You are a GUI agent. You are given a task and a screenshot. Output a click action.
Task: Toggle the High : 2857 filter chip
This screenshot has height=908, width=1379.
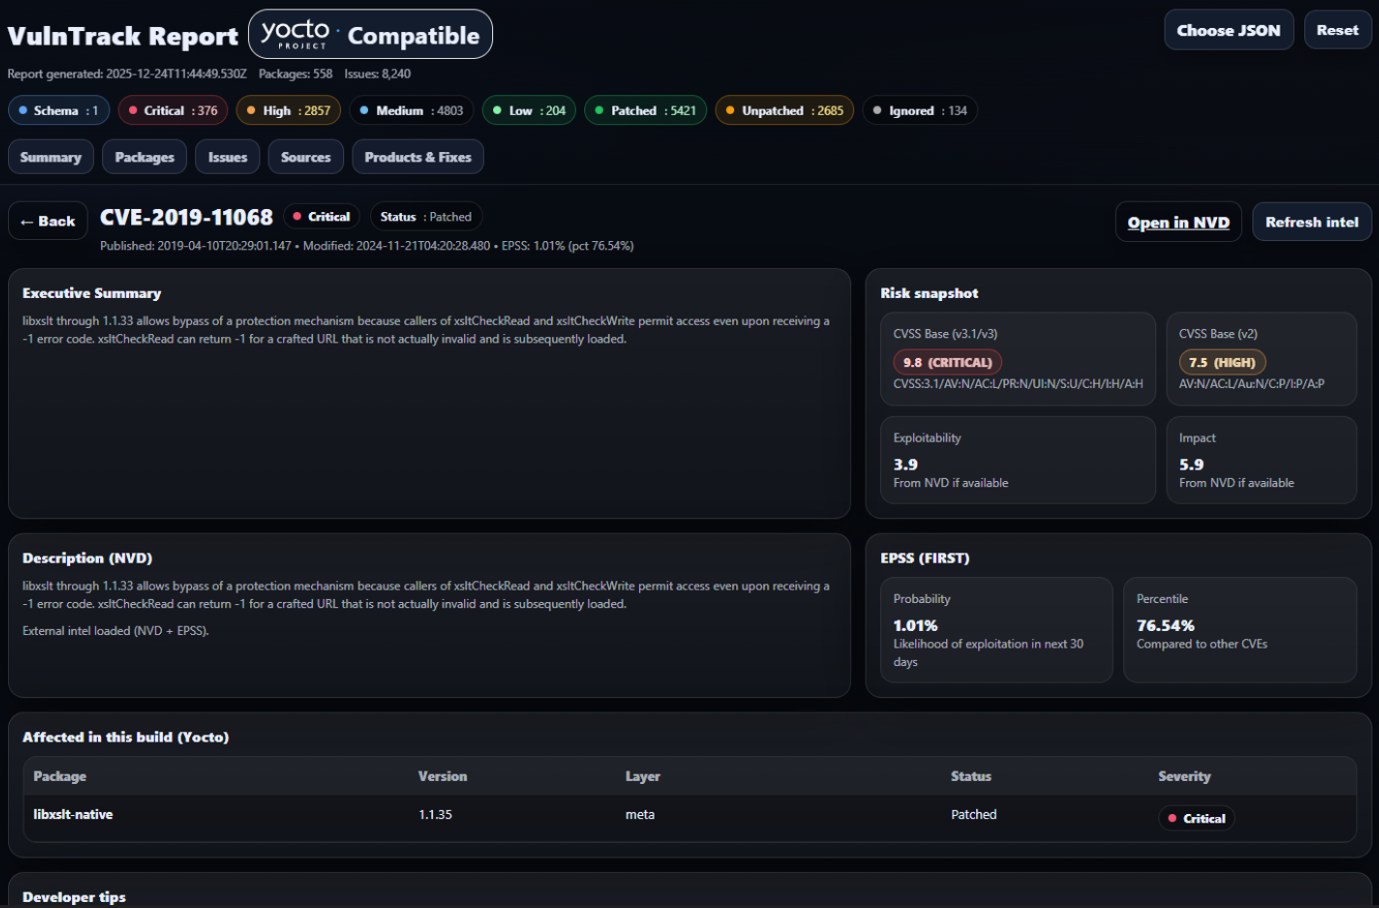[x=289, y=110]
